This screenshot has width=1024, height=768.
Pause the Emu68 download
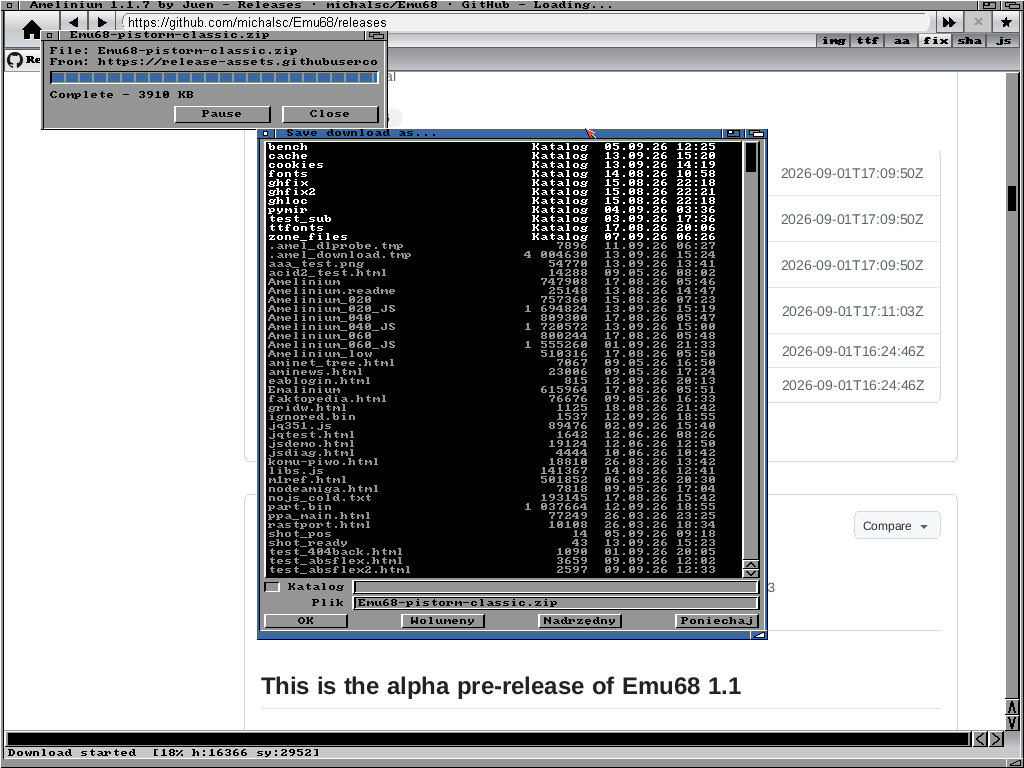(222, 114)
